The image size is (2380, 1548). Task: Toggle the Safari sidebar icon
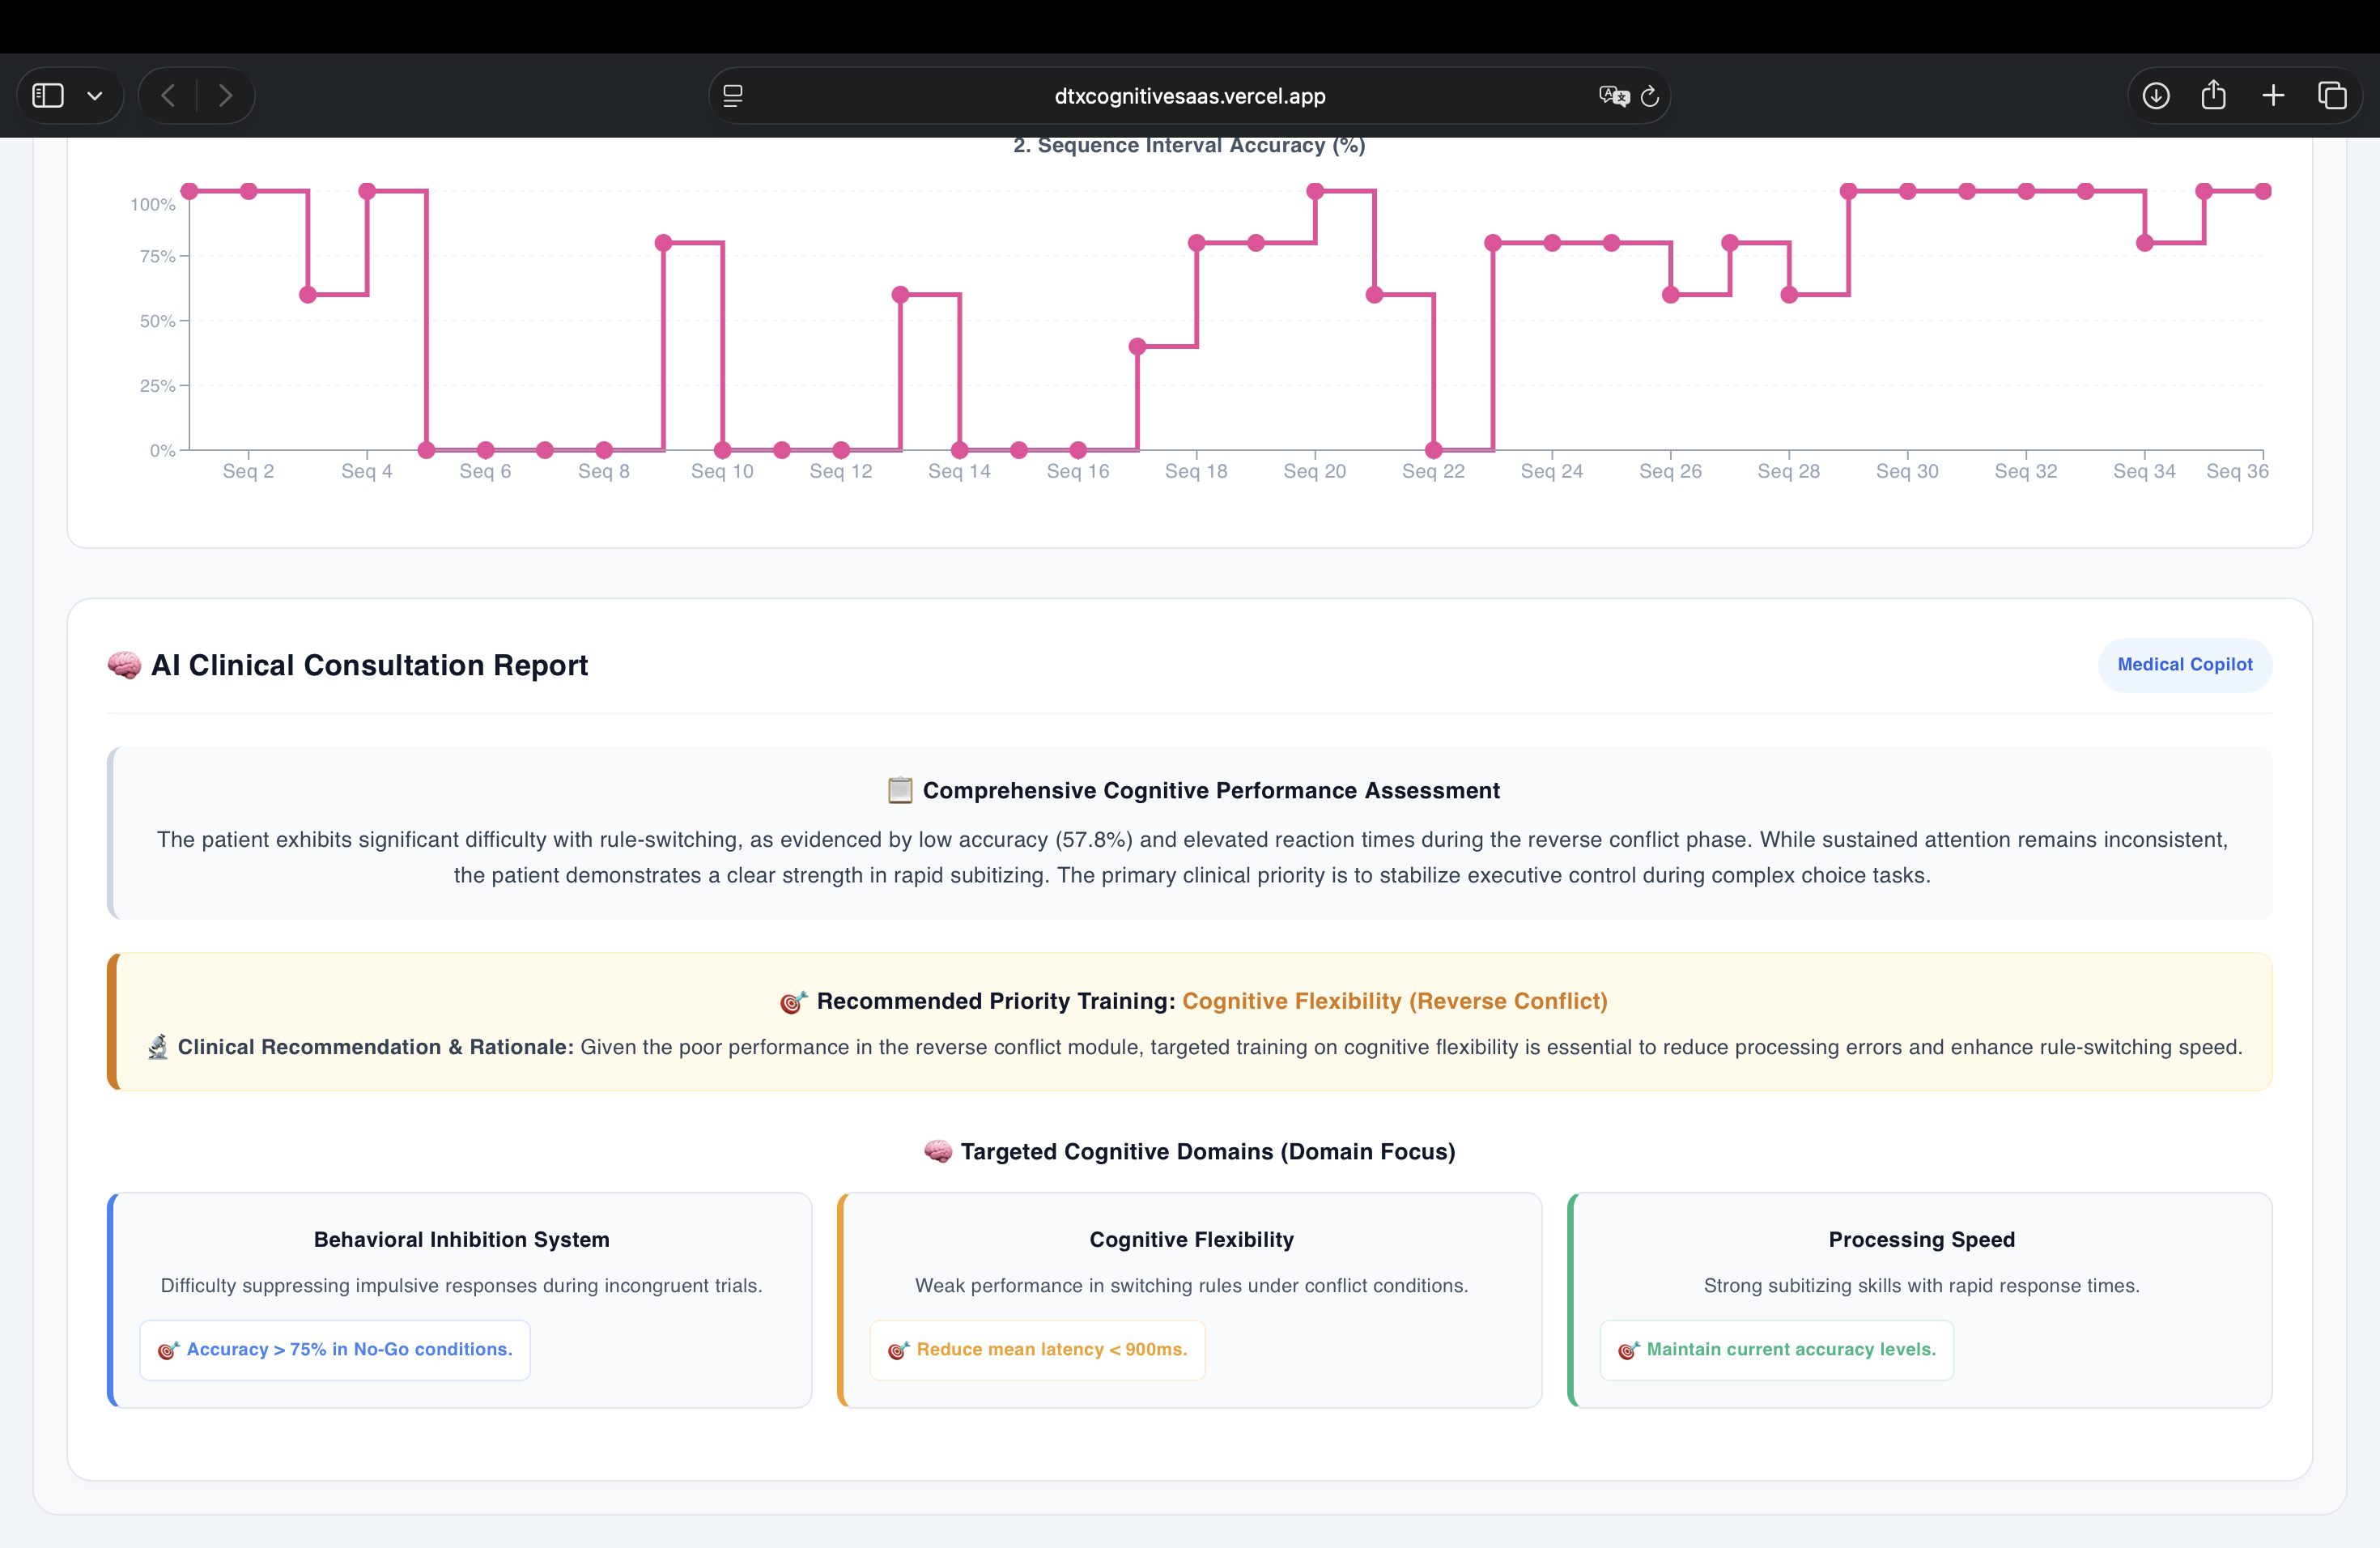[x=48, y=96]
